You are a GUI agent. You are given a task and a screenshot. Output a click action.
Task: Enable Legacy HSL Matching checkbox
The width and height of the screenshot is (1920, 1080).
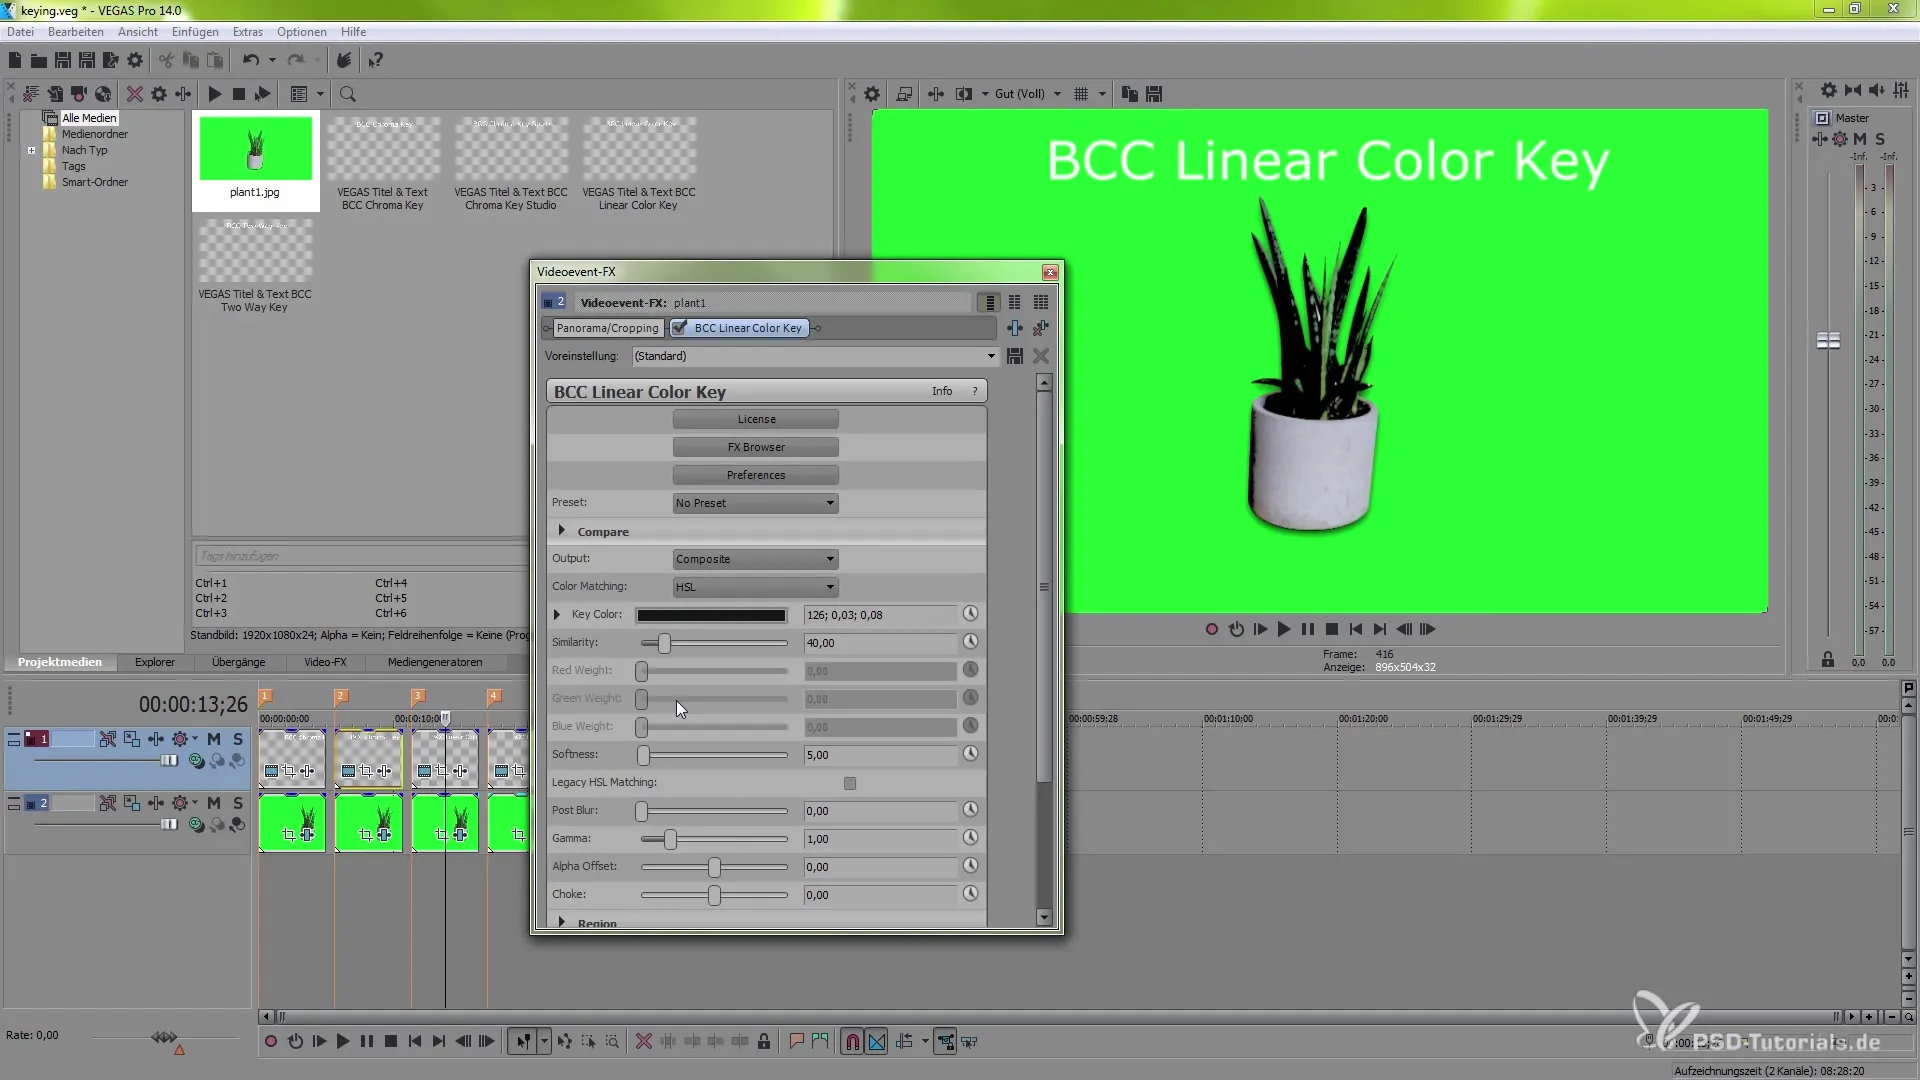[x=850, y=783]
